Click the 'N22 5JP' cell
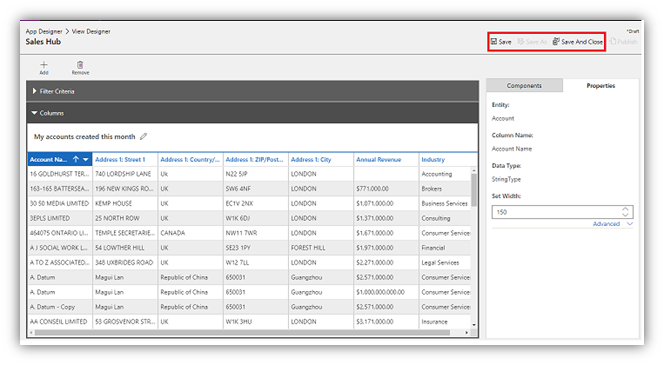Viewport: 664px width, 365px height. (x=255, y=174)
